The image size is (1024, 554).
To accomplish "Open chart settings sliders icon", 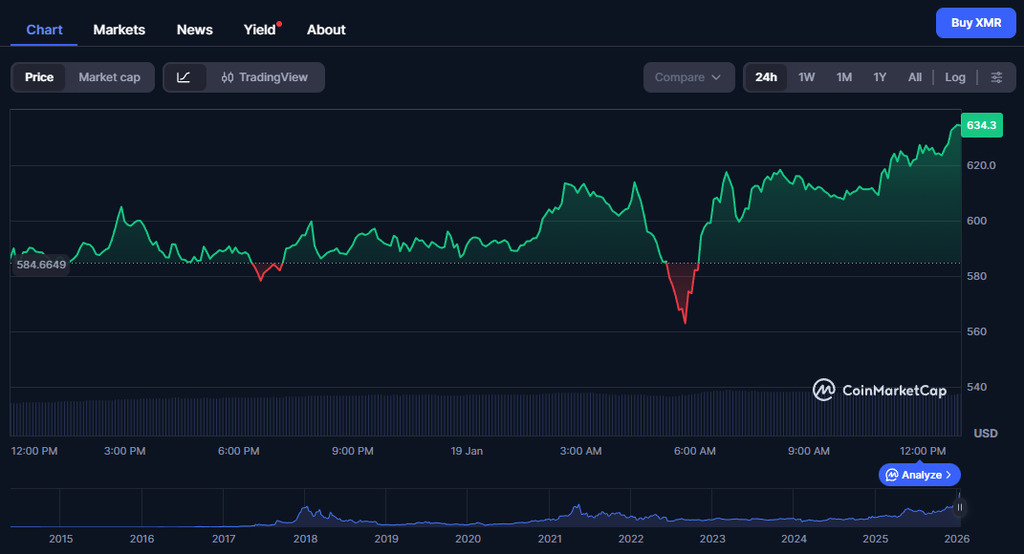I will [x=996, y=77].
